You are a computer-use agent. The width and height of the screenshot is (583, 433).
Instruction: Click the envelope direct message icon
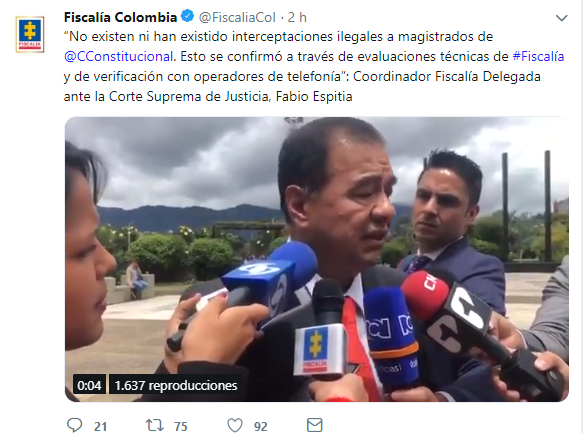coord(315,425)
